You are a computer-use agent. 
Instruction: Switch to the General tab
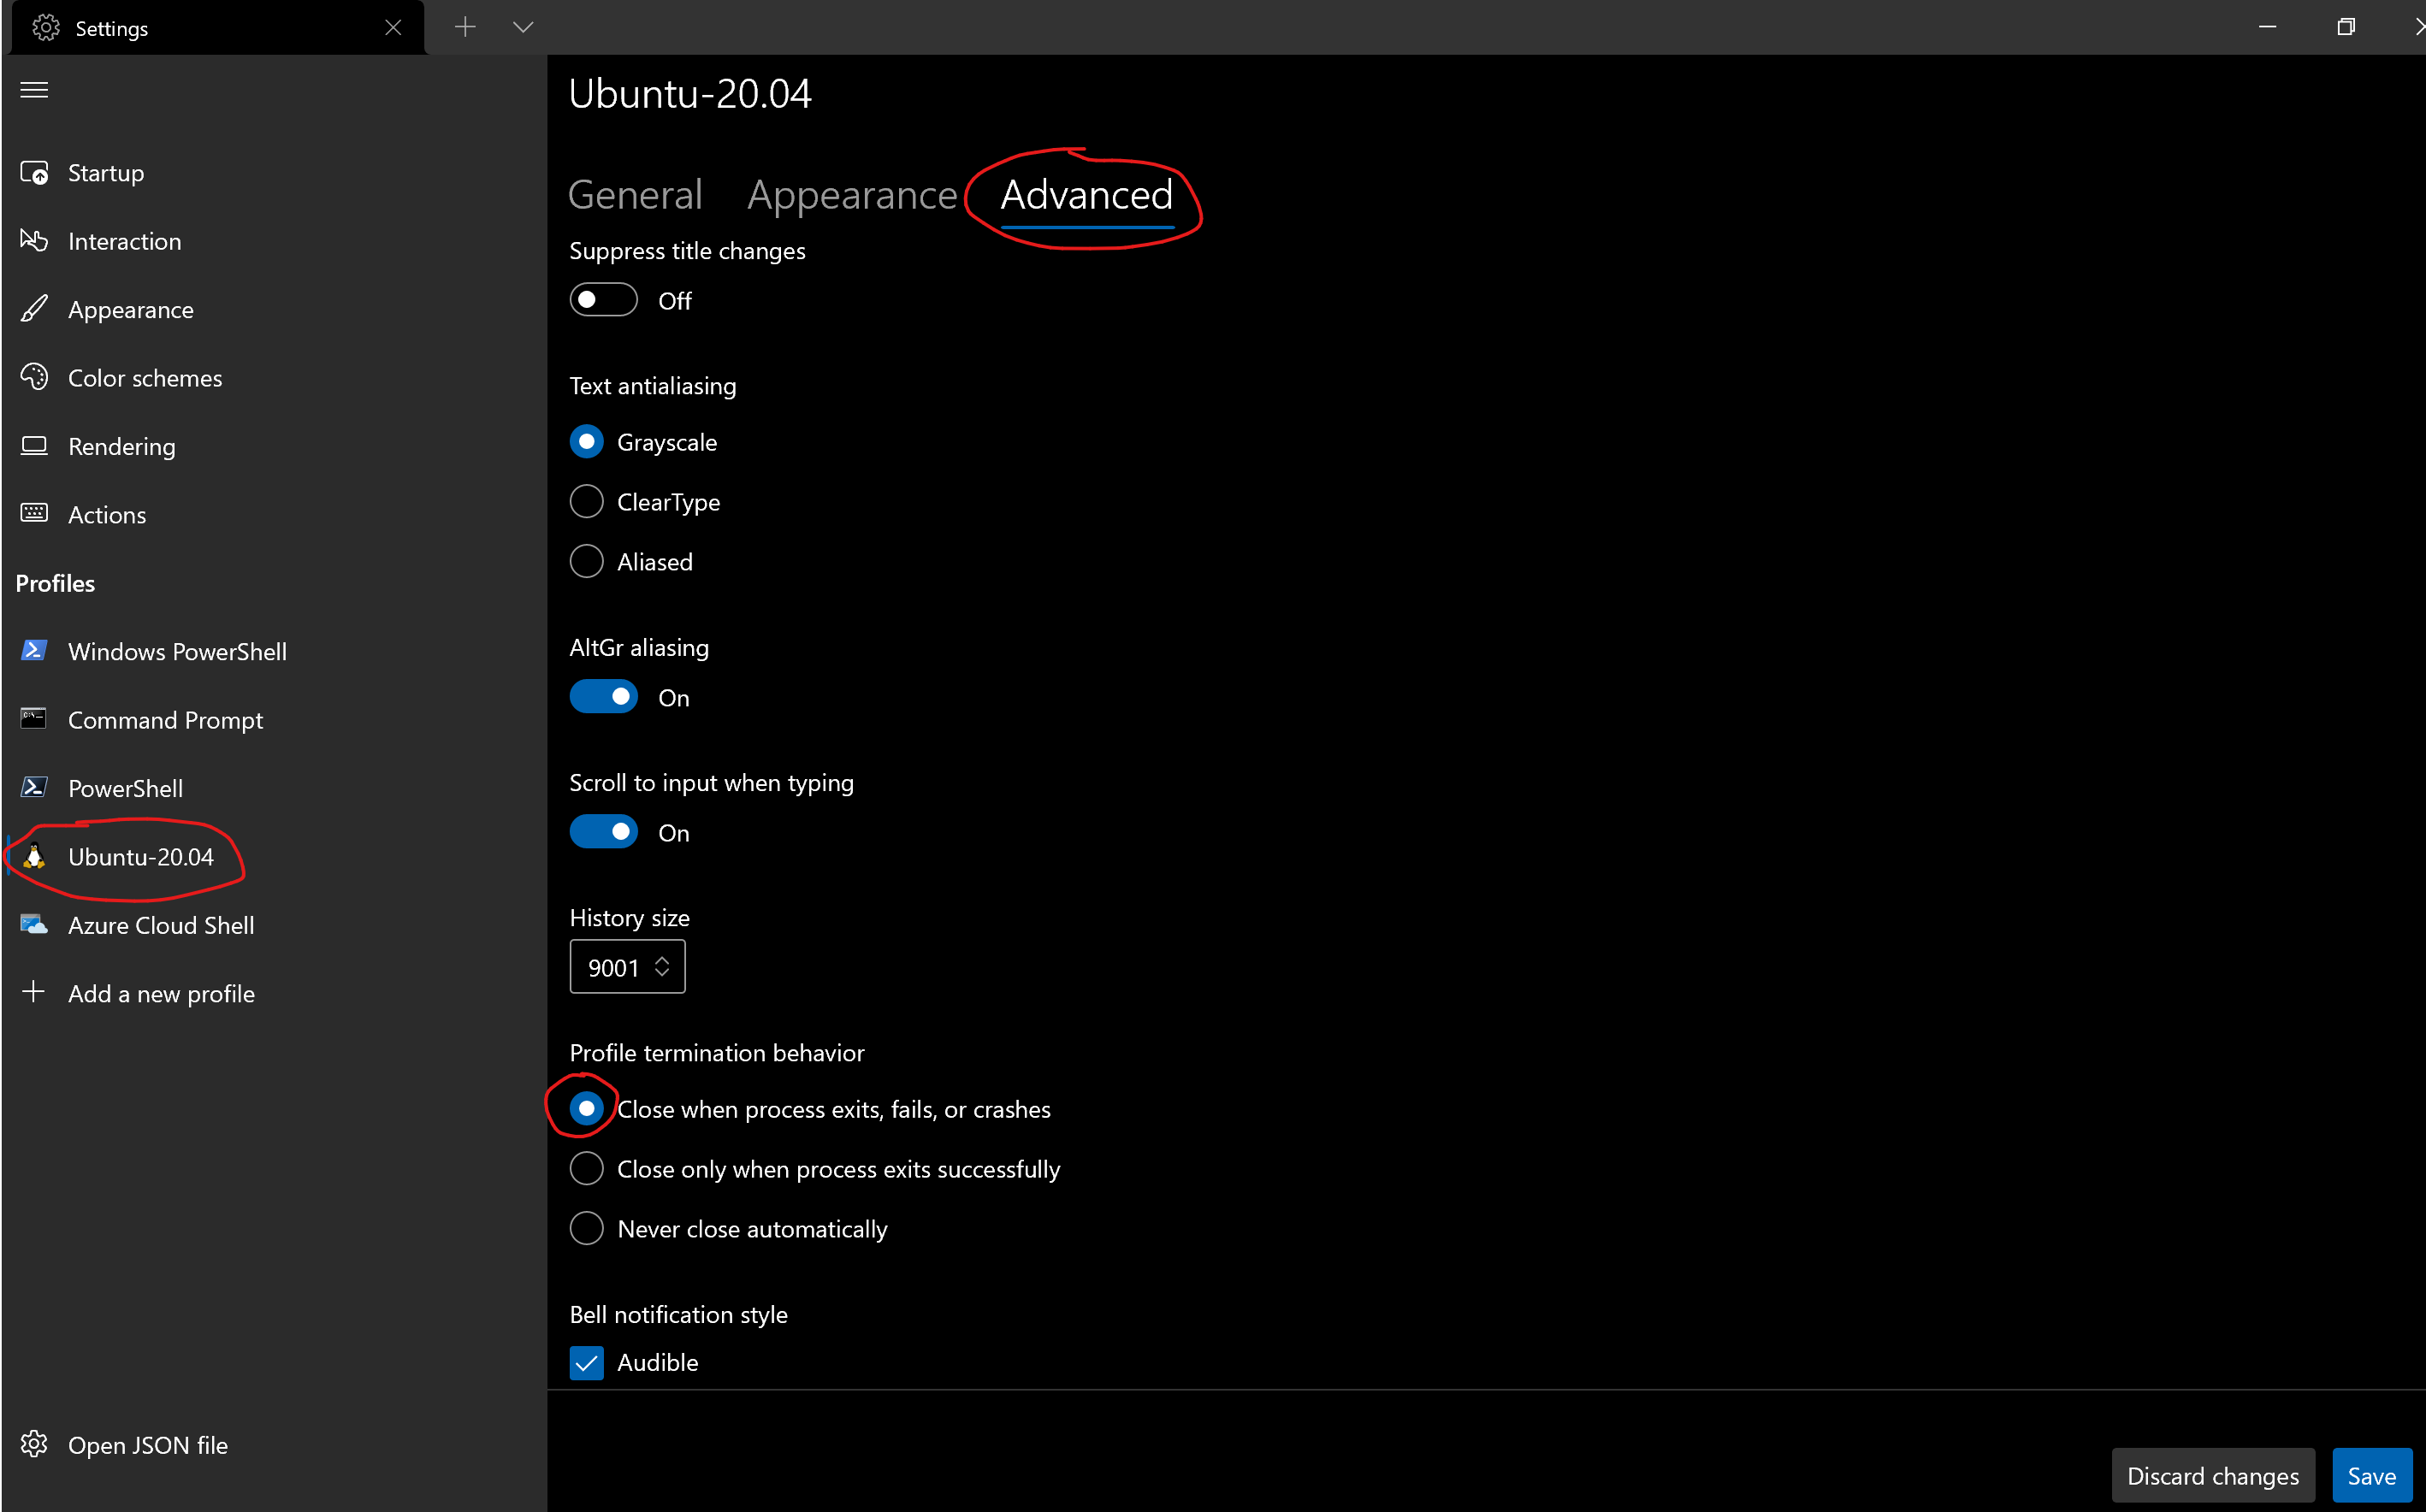click(x=635, y=195)
